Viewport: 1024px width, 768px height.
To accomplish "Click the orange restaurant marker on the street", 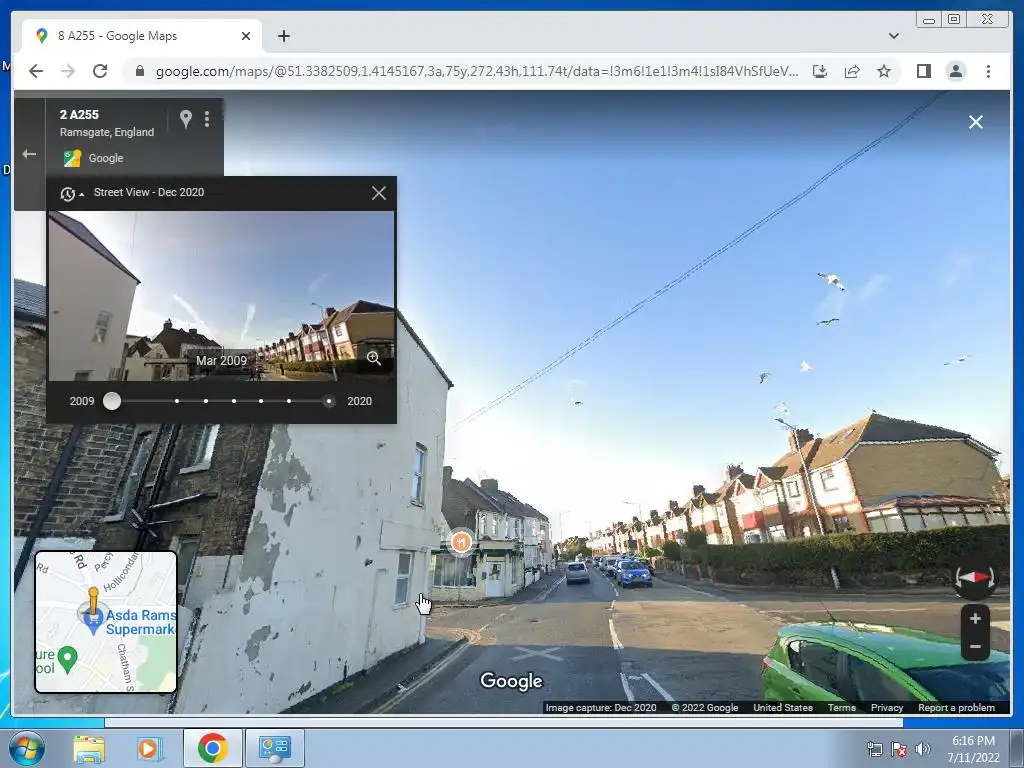I will pos(461,542).
